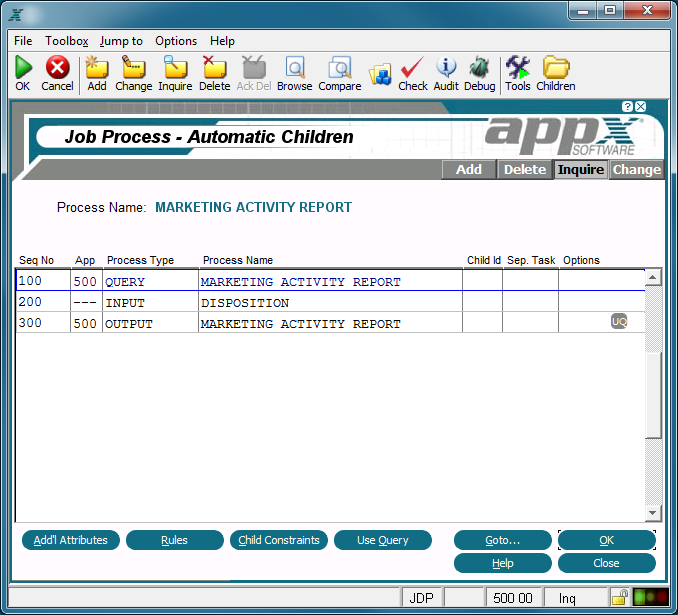Click the green OK play icon in toolbar
Viewport: 678px width, 615px height.
[23, 67]
